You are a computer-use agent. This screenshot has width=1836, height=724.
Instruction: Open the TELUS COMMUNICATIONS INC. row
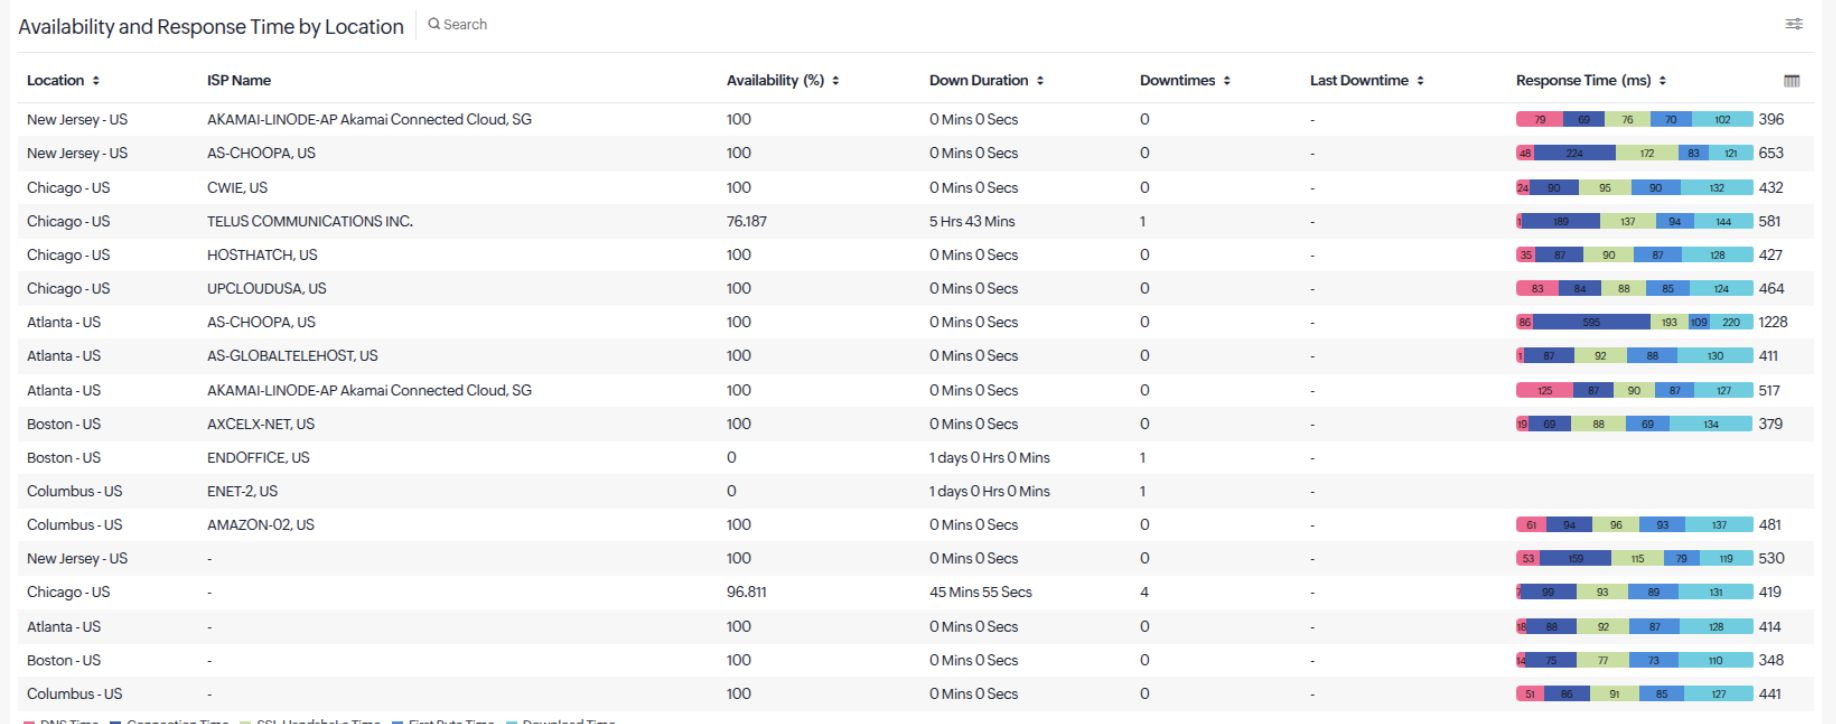915,222
